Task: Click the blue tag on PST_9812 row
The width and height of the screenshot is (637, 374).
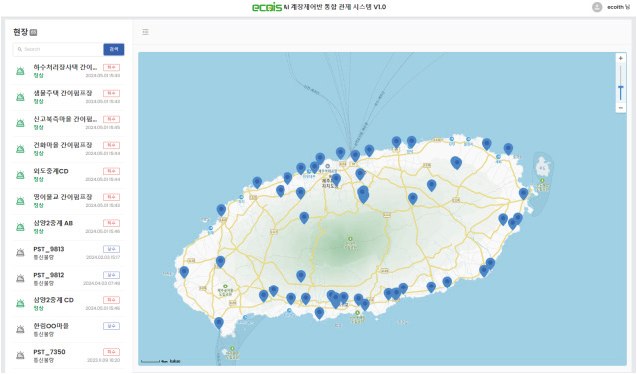Action: pos(111,275)
